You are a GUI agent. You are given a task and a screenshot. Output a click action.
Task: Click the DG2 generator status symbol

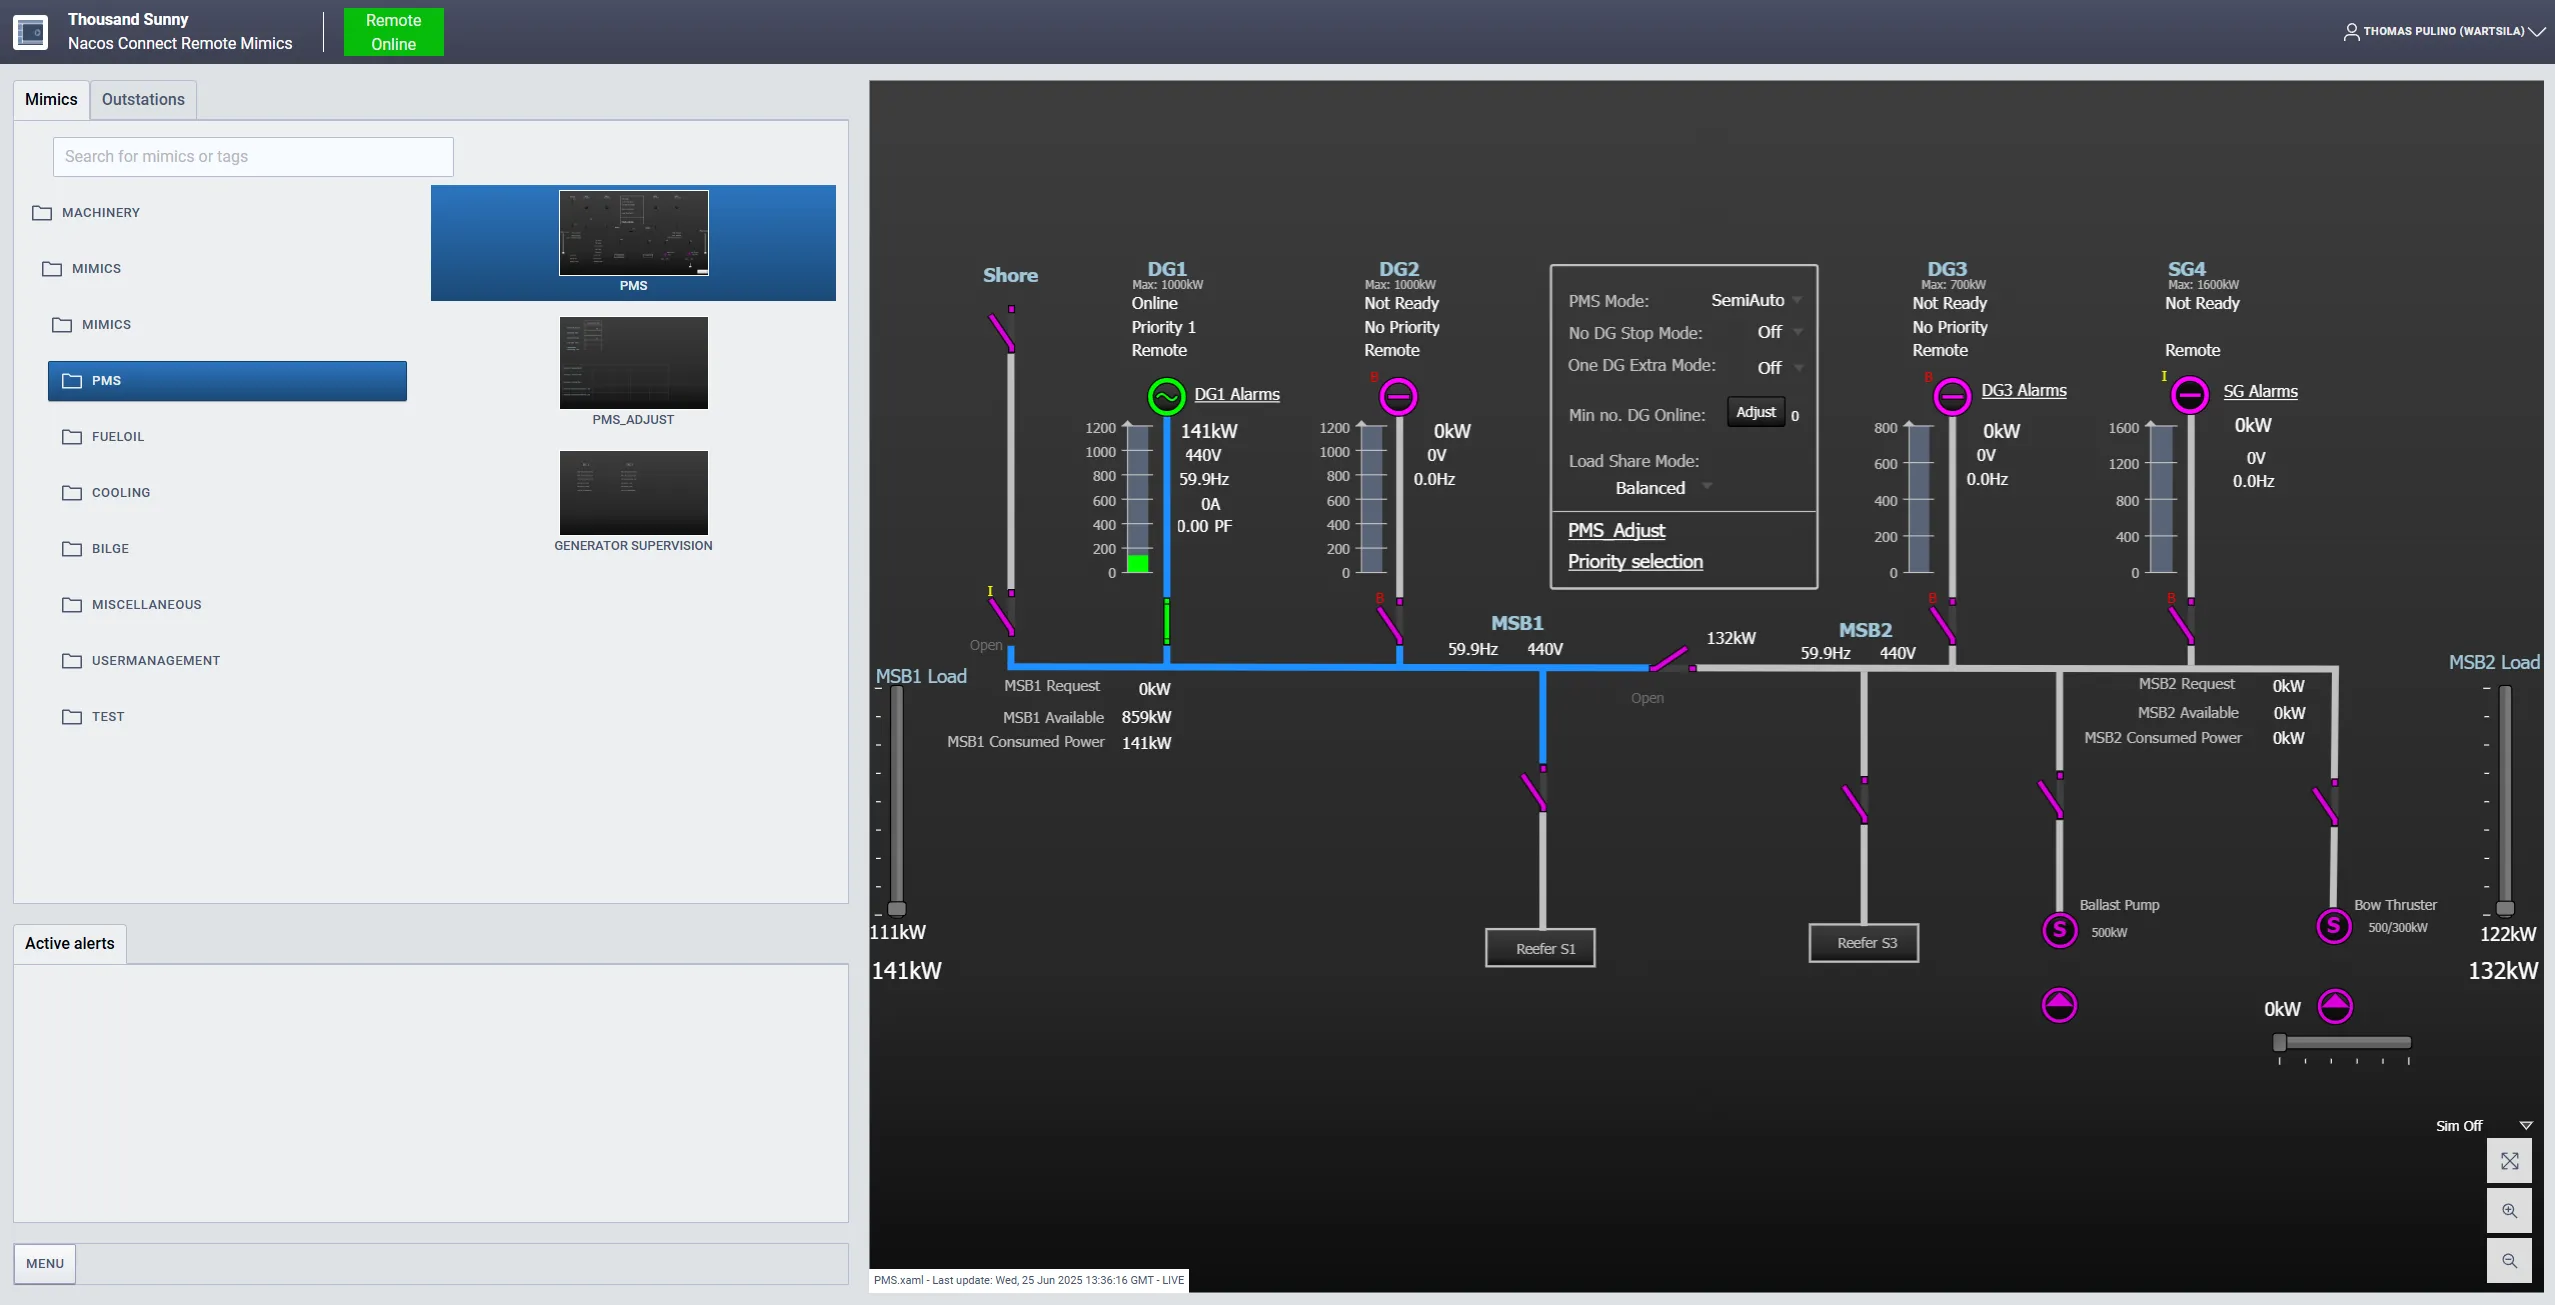[1398, 397]
